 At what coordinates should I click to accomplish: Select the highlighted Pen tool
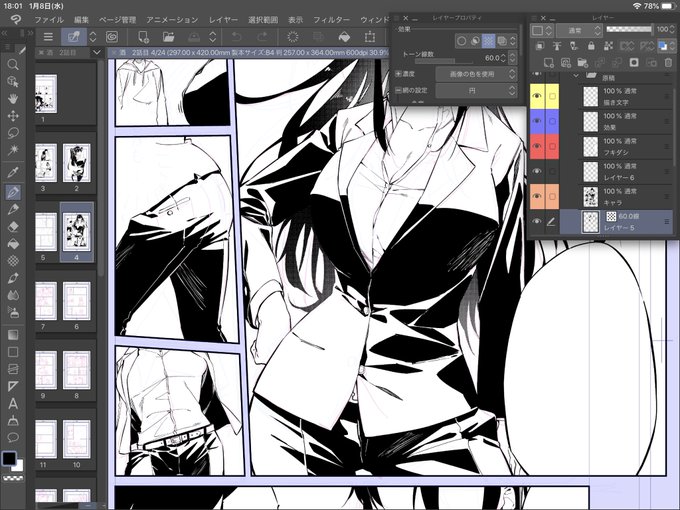click(13, 192)
